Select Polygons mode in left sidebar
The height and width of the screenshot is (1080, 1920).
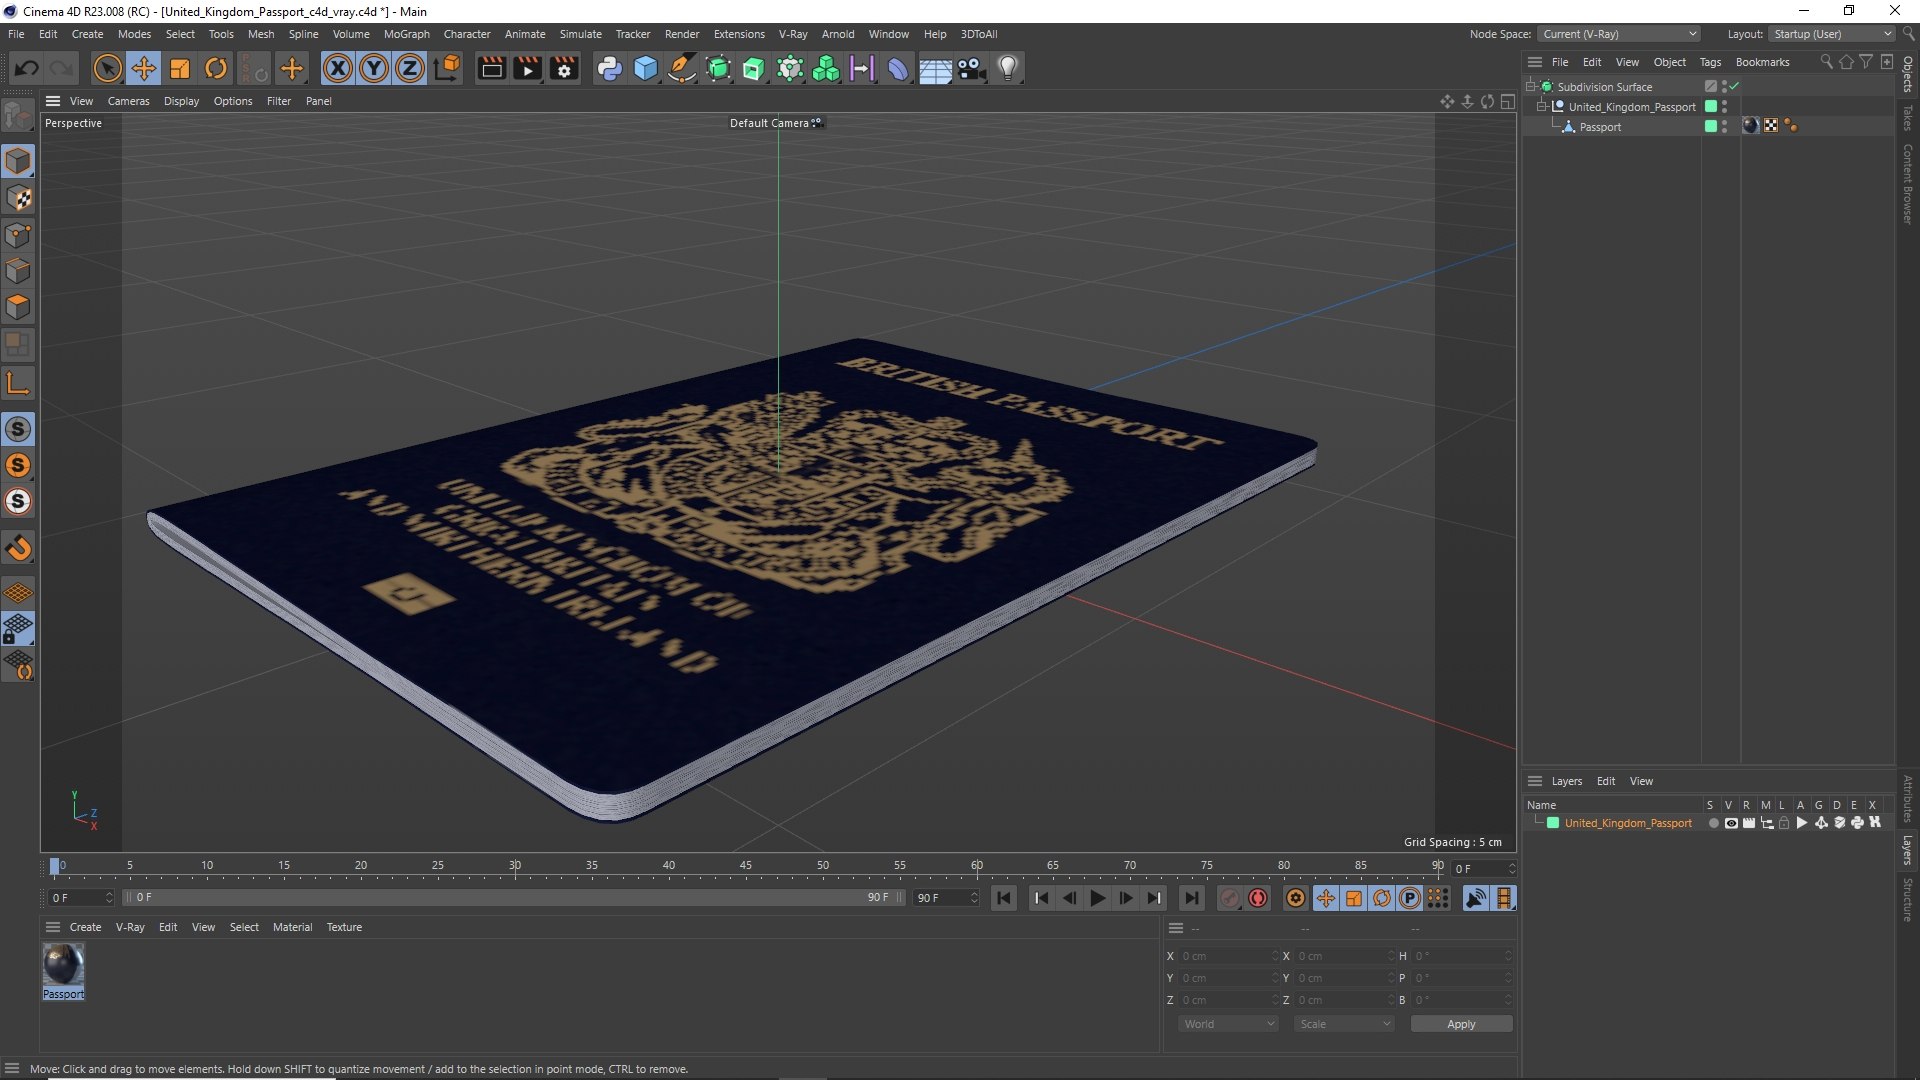18,306
